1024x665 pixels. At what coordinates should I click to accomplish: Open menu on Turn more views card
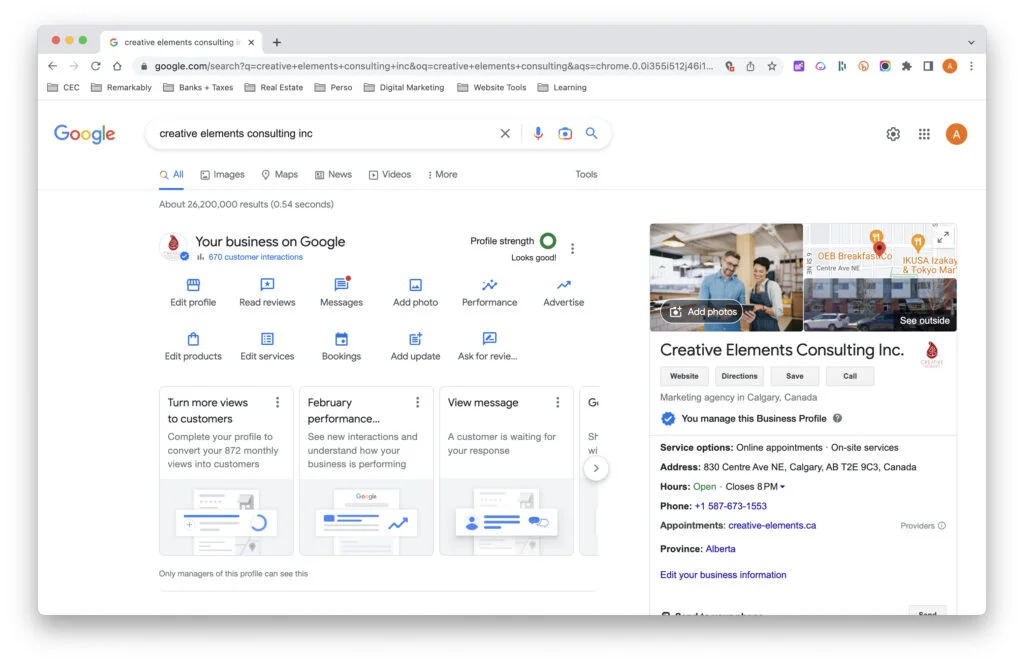click(278, 402)
